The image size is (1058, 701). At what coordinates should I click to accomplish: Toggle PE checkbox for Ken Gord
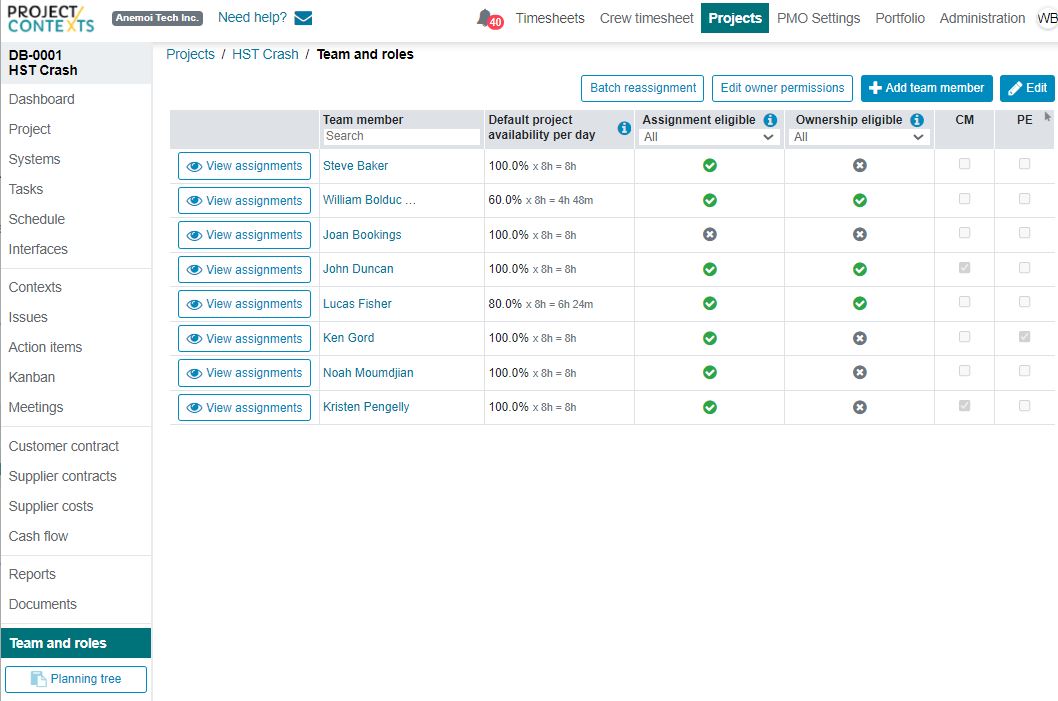(x=1024, y=337)
